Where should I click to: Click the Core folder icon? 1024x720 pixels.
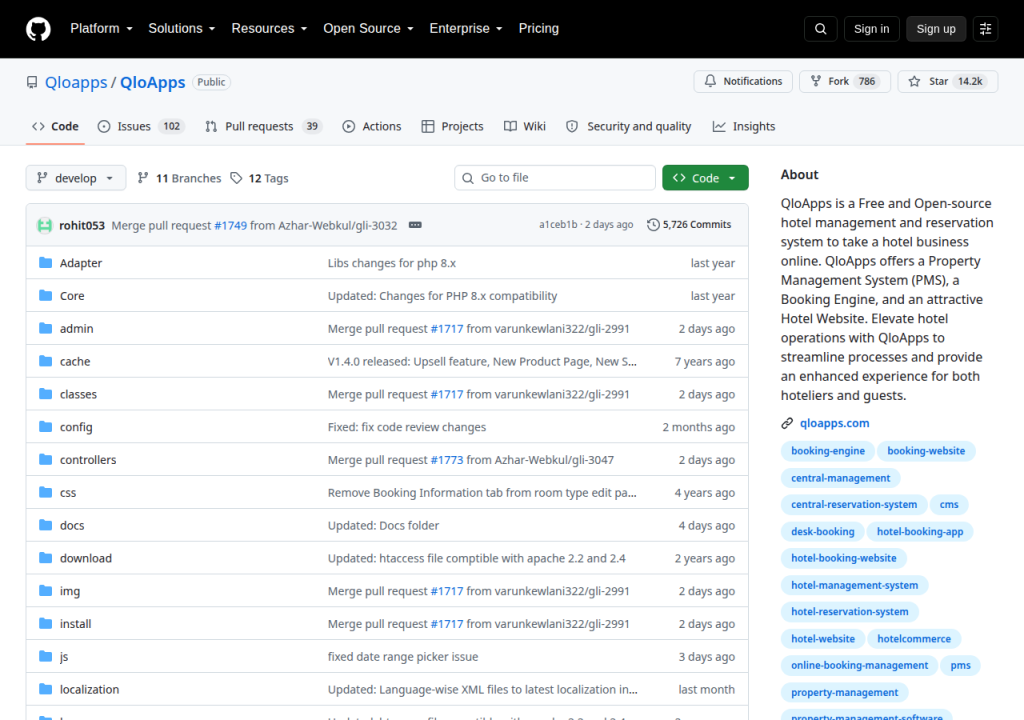pos(46,295)
